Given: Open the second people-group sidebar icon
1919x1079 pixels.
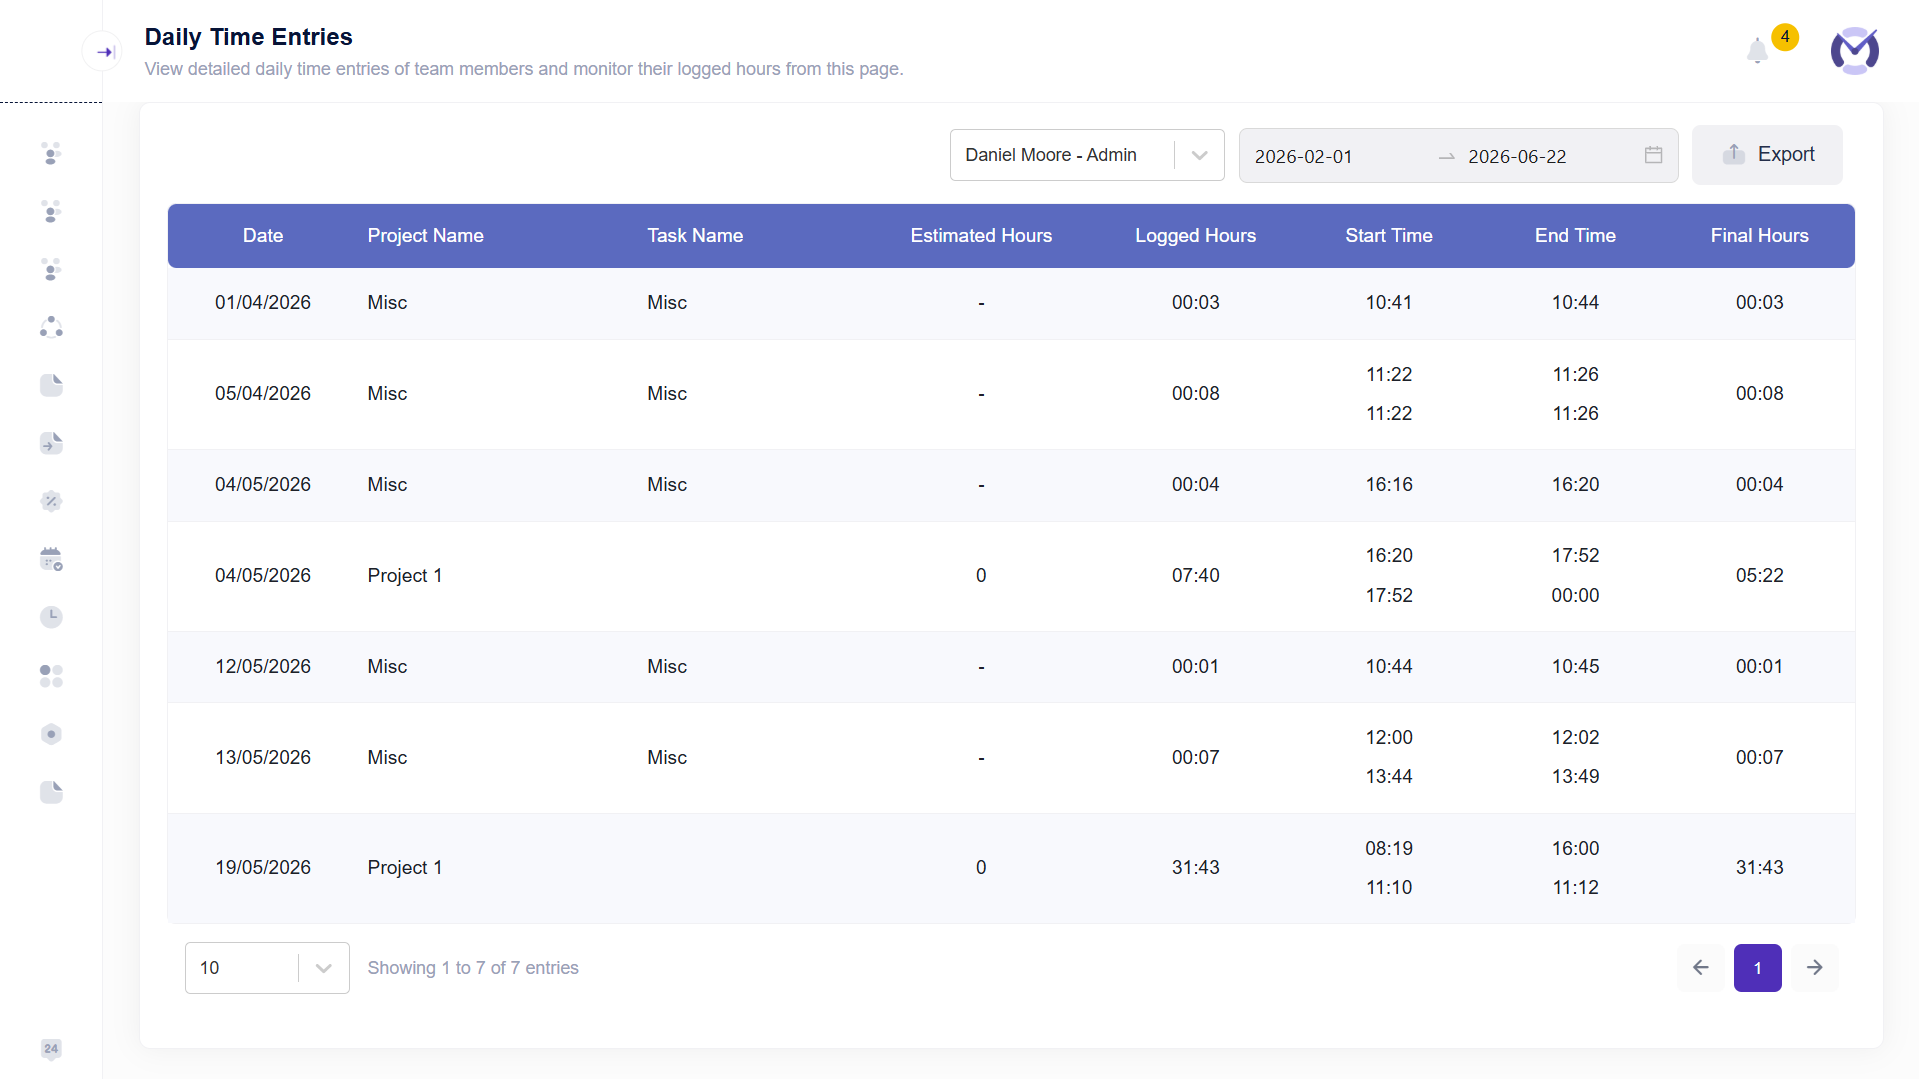Looking at the screenshot, I should pos(51,211).
